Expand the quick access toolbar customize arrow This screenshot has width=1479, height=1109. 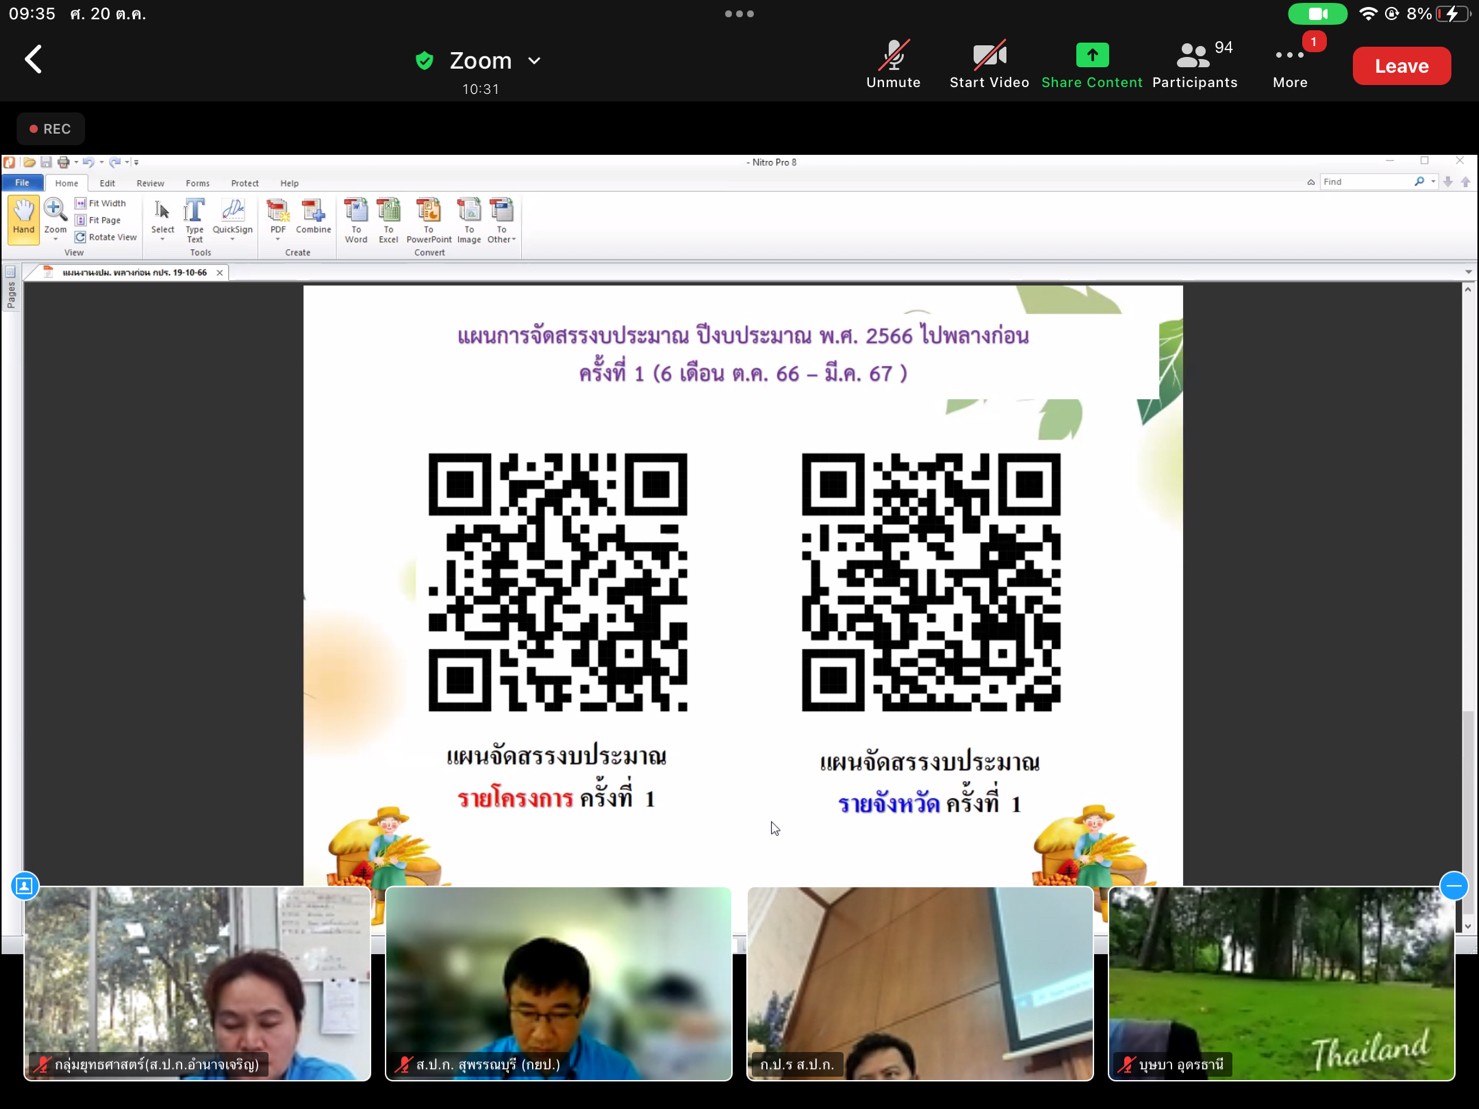[136, 162]
